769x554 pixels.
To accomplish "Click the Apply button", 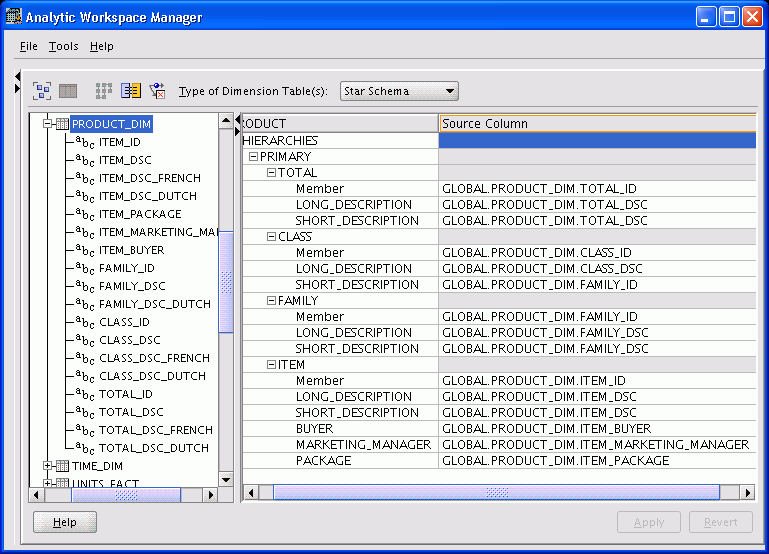I will [x=649, y=522].
